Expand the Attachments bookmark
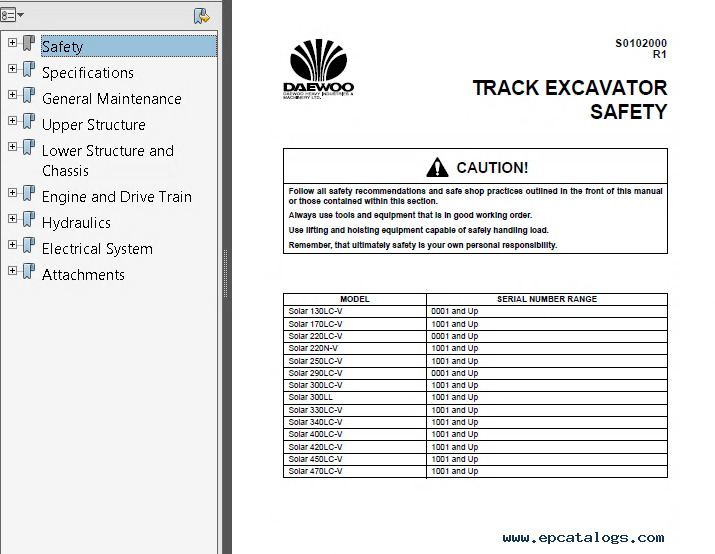715x554 pixels. click(x=12, y=270)
